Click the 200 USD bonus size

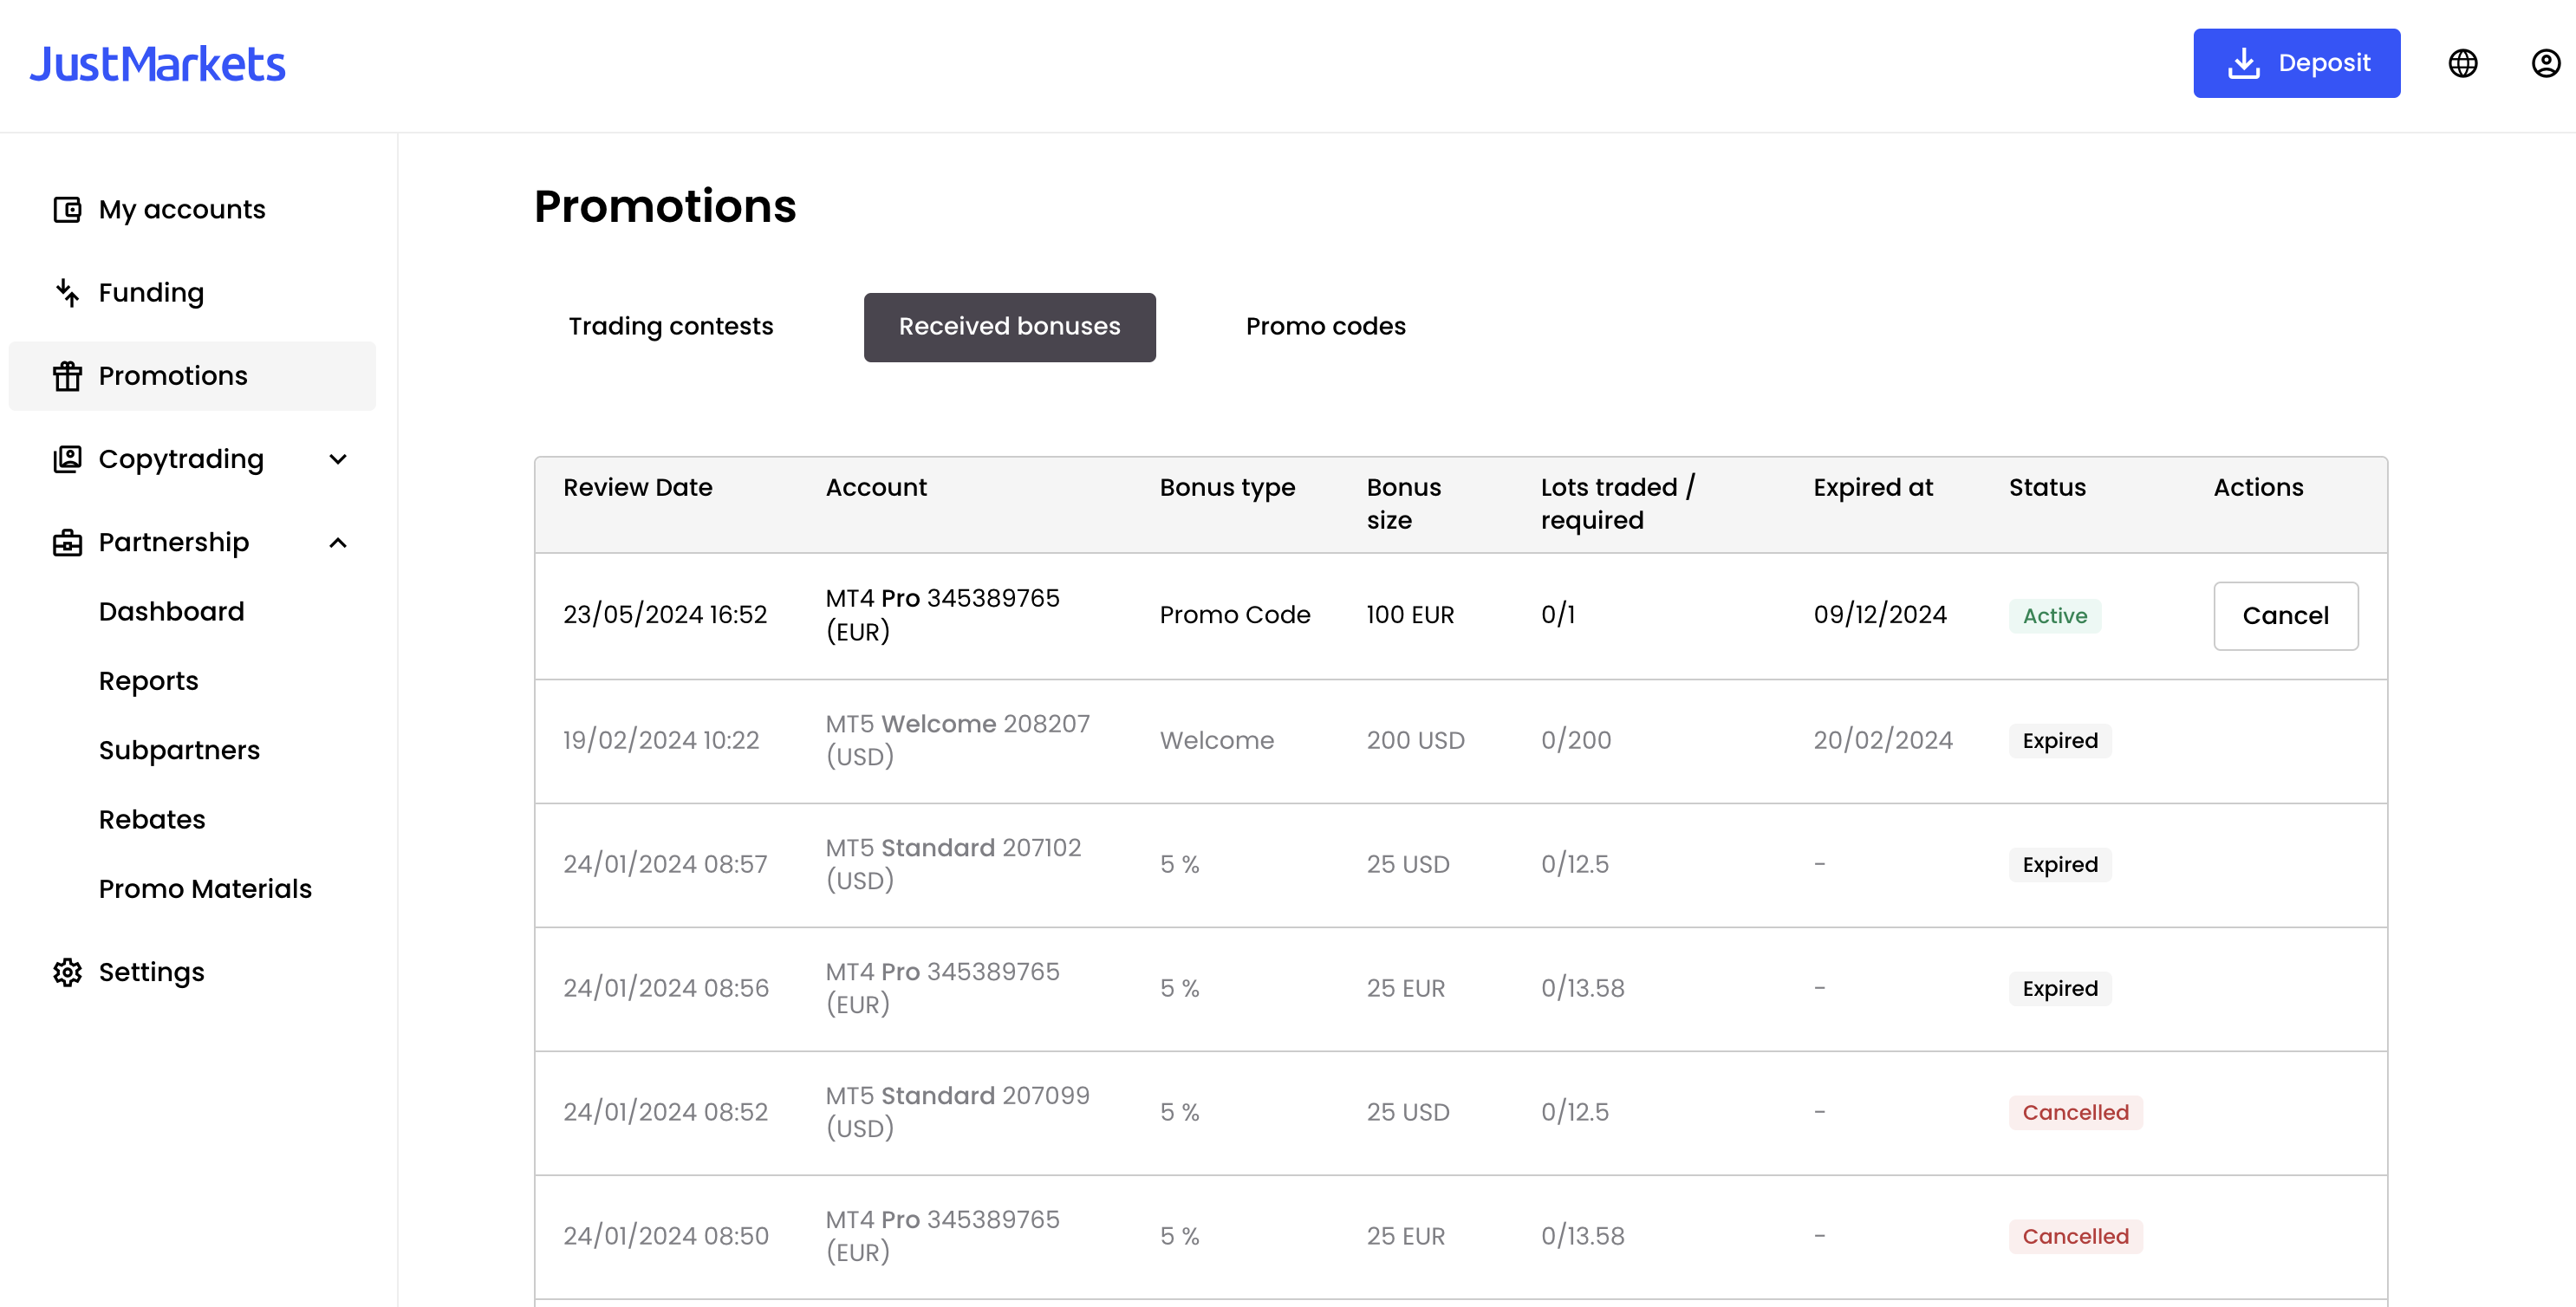tap(1415, 741)
